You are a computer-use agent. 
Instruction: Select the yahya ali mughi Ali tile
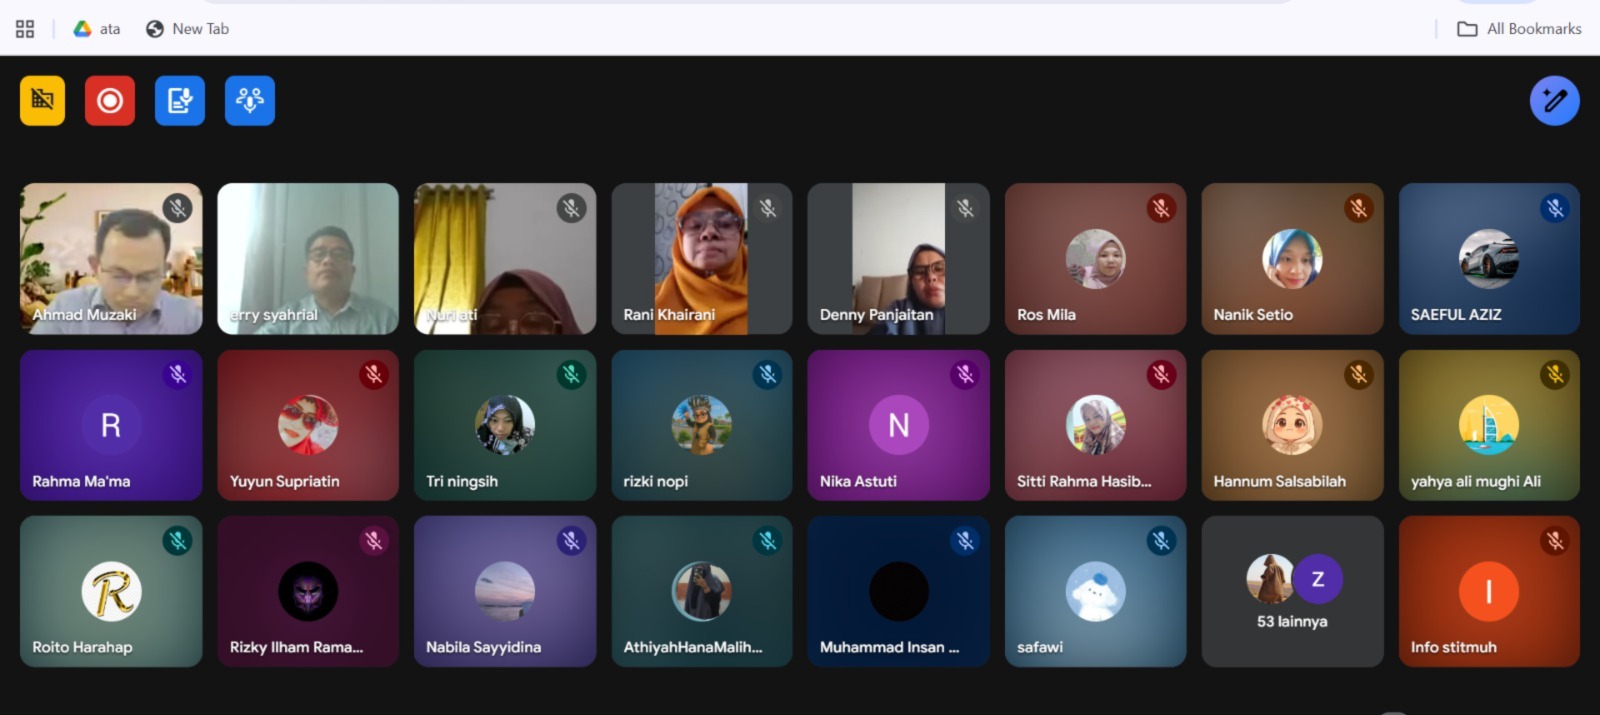1489,425
